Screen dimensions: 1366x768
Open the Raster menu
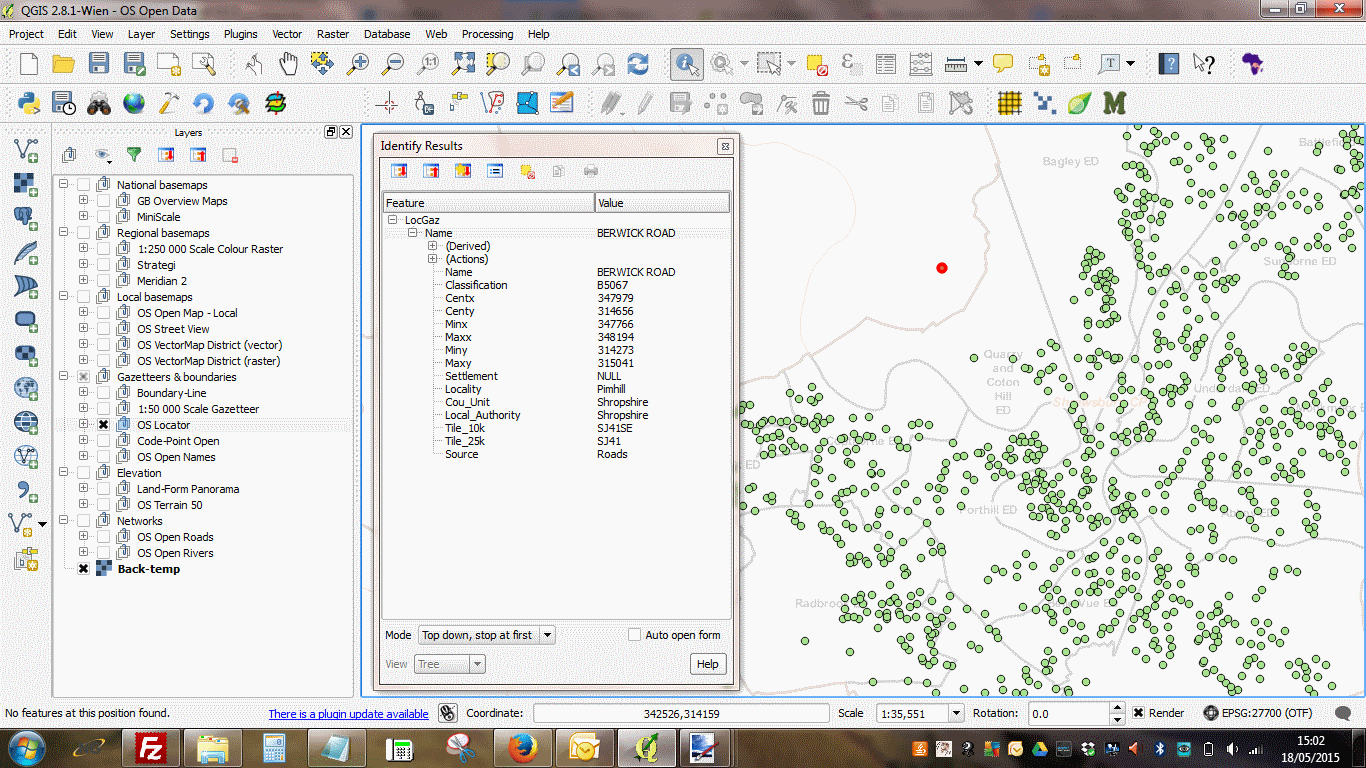click(x=333, y=34)
